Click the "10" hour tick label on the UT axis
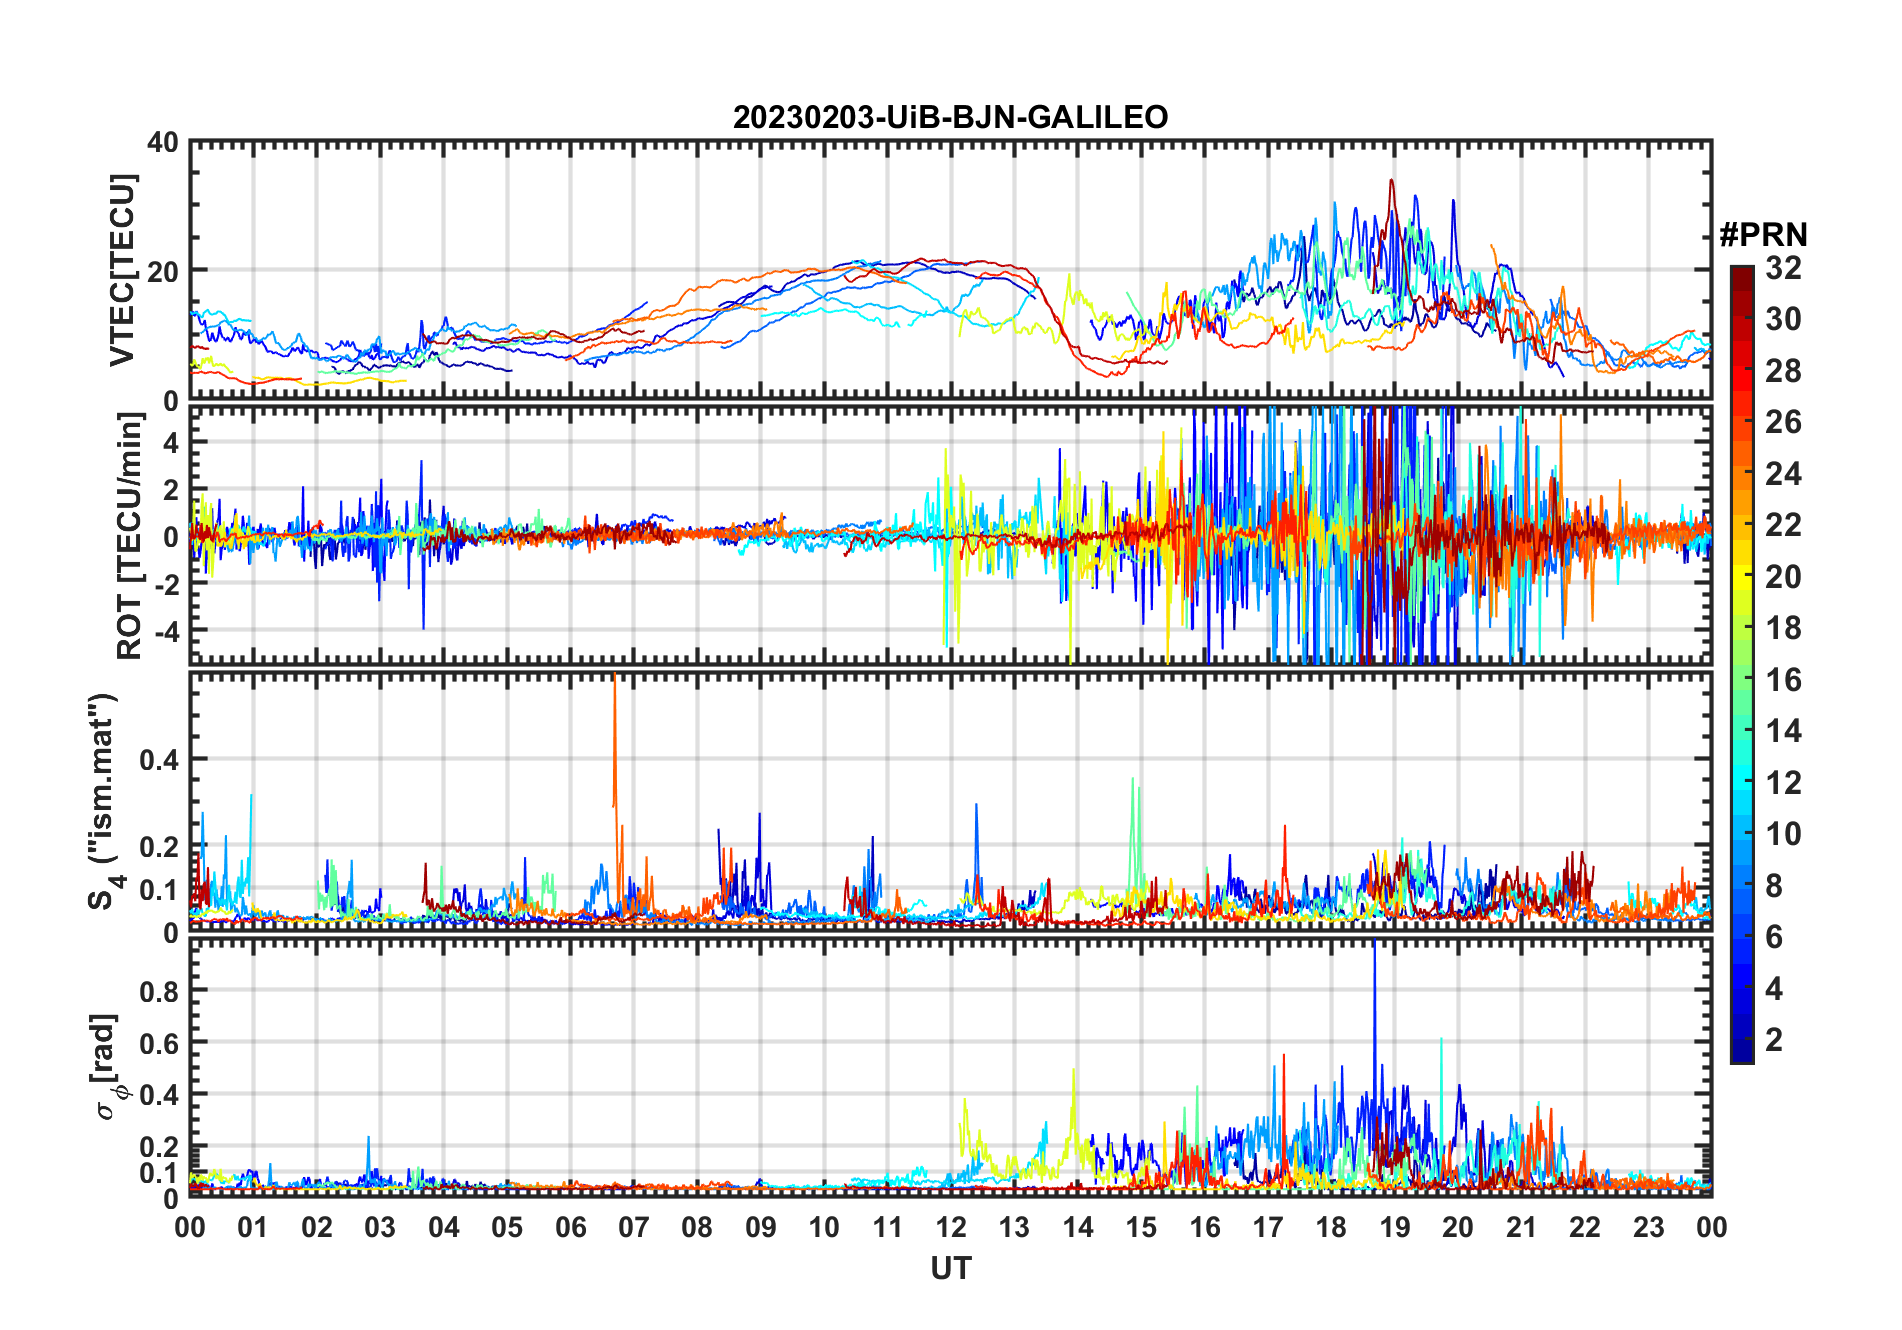 click(x=824, y=1227)
